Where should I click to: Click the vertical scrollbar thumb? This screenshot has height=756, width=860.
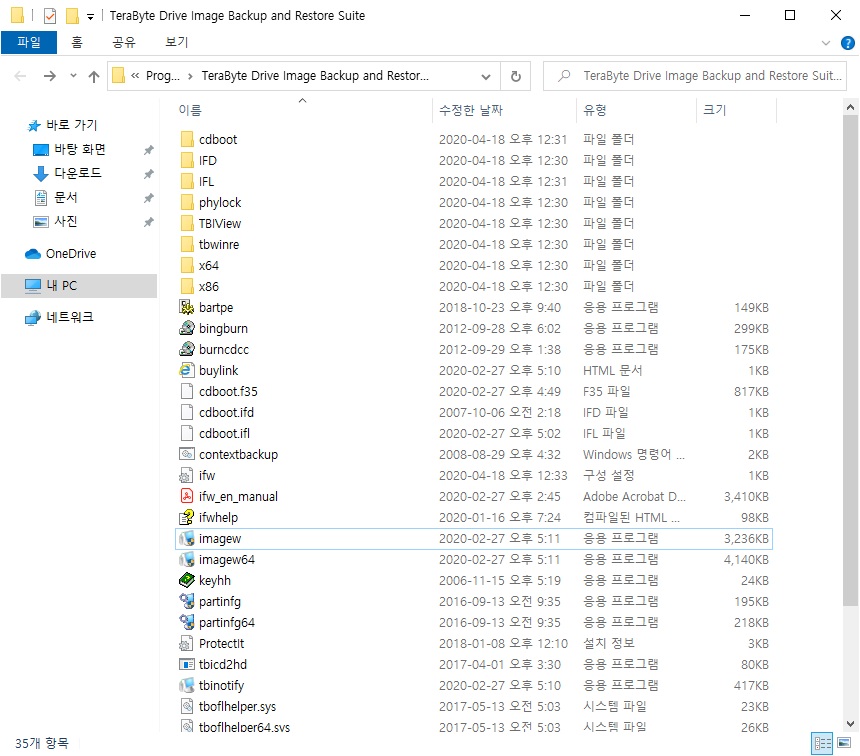(x=850, y=360)
